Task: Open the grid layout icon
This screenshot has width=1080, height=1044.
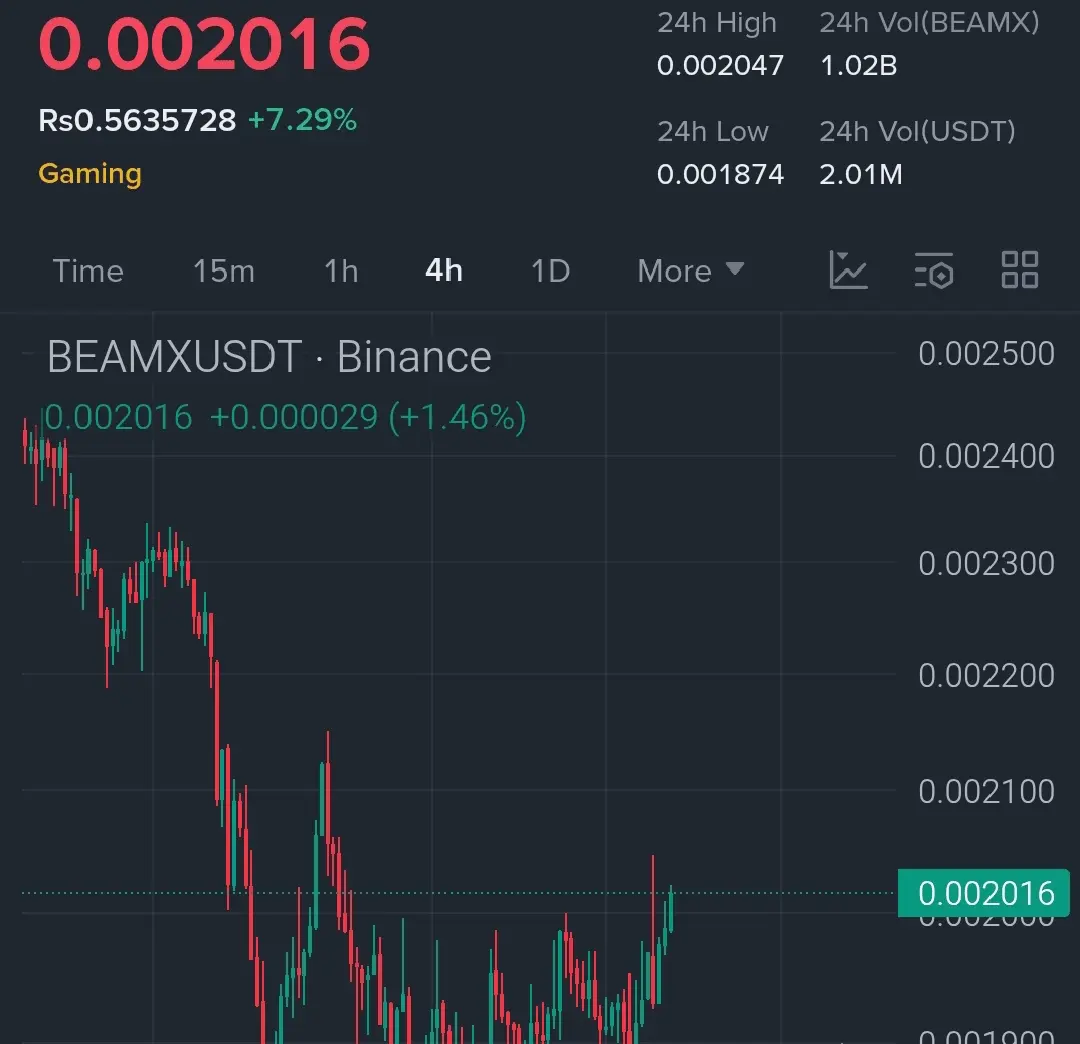Action: [1019, 269]
